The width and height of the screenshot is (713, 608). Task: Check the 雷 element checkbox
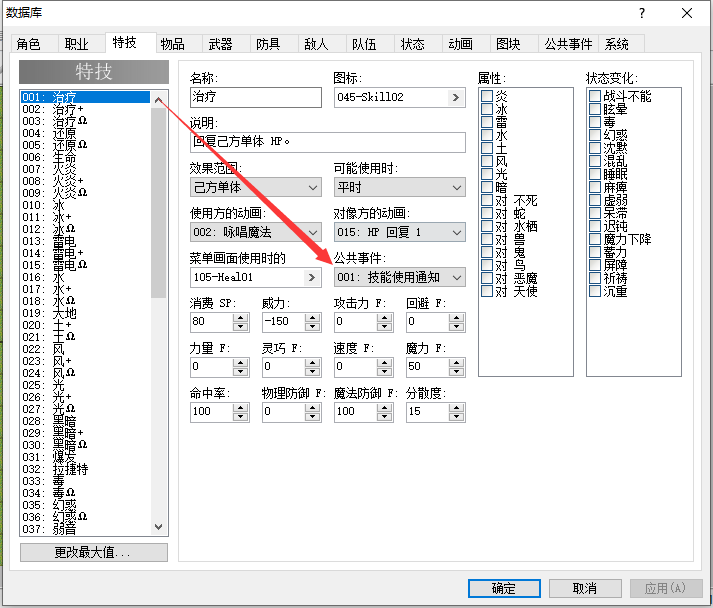(487, 122)
